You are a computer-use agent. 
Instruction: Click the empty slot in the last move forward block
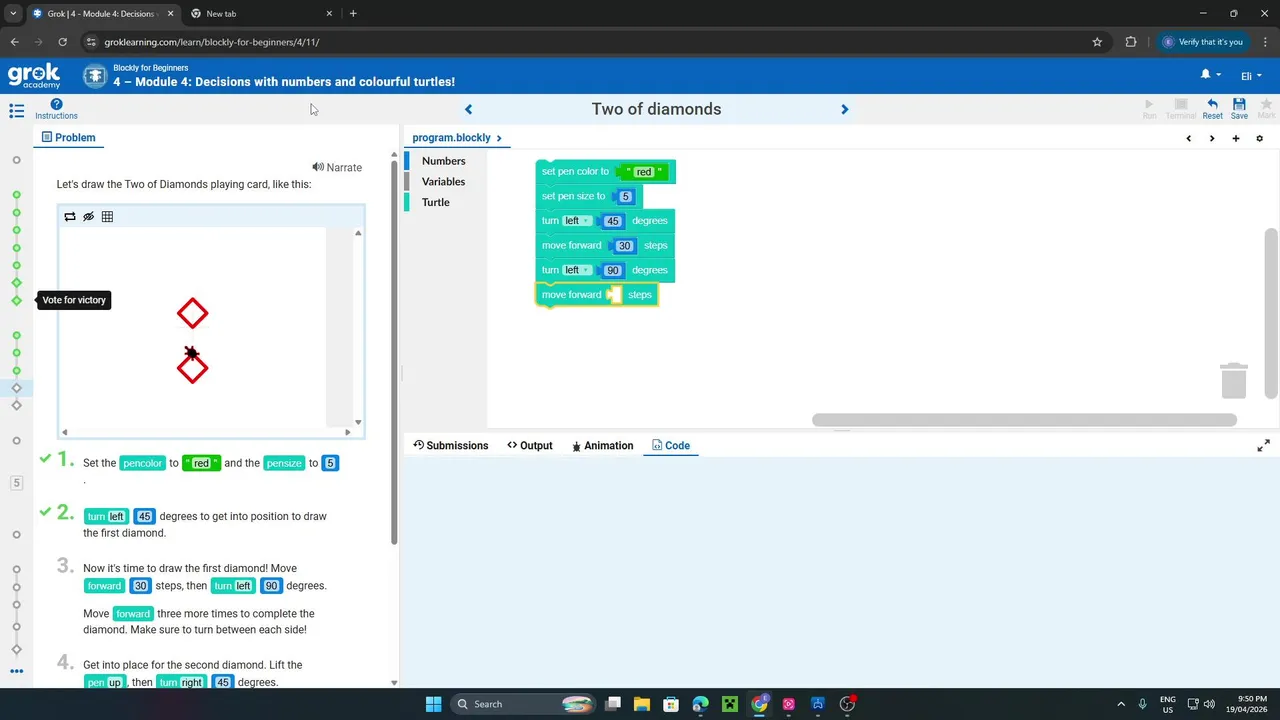tap(616, 295)
